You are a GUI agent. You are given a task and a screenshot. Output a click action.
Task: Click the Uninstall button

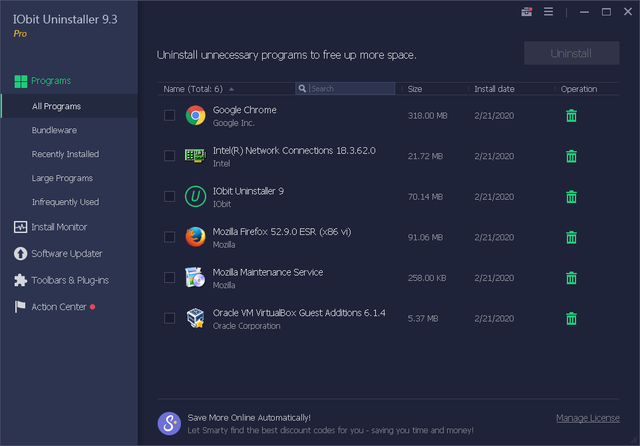[571, 53]
